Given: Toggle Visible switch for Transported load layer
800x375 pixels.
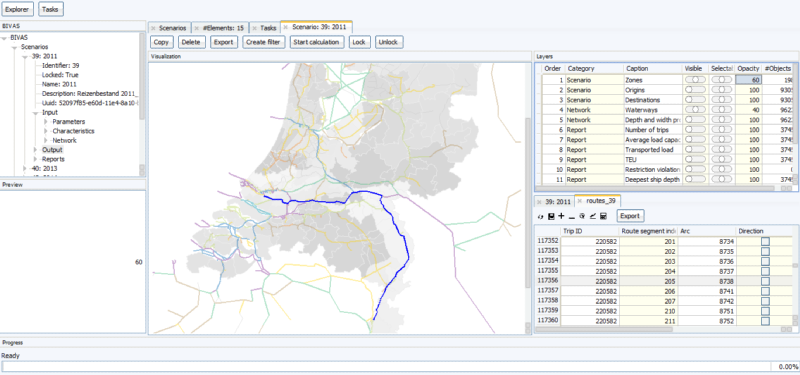Looking at the screenshot, I should click(695, 149).
